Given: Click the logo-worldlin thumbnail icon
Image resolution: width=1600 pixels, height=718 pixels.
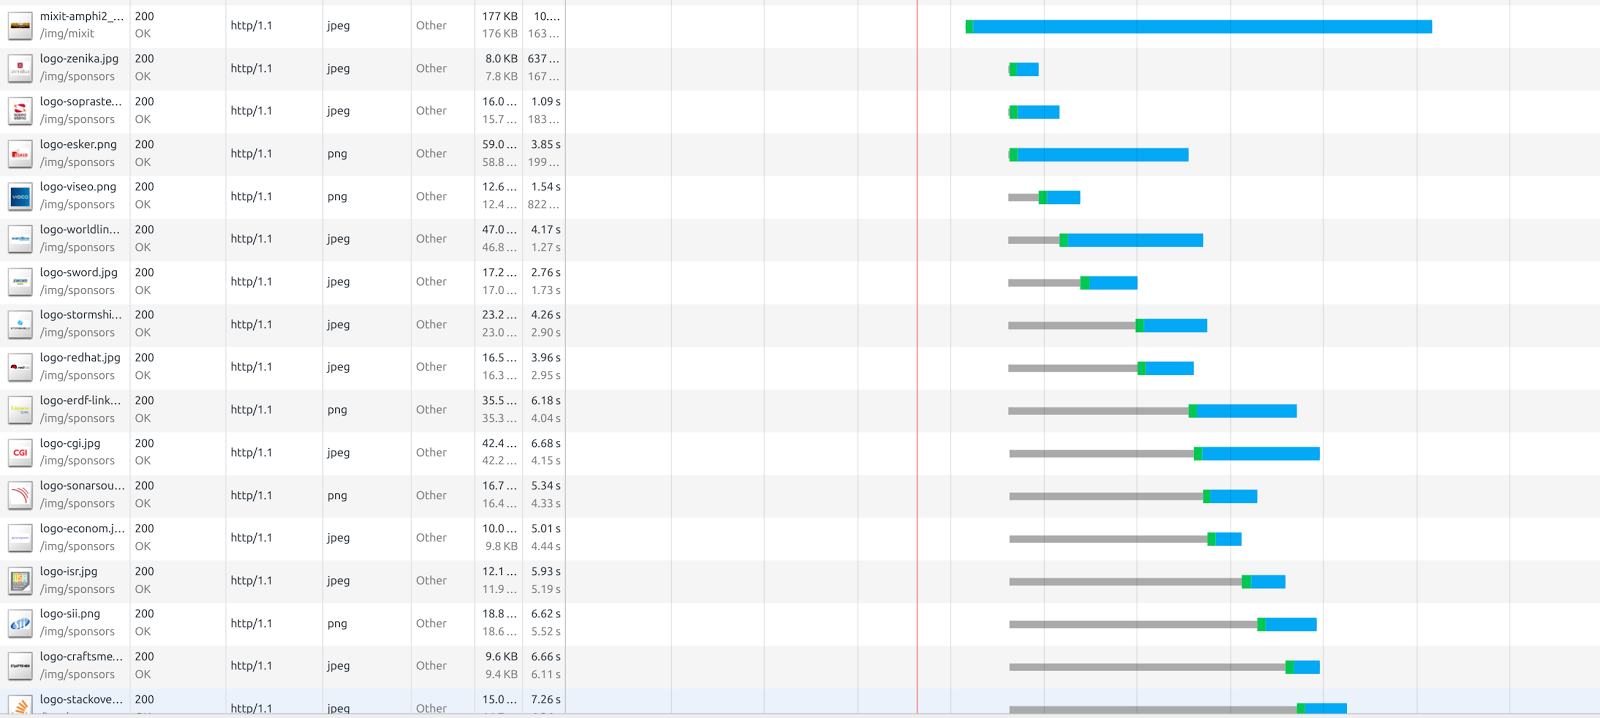Looking at the screenshot, I should point(20,239).
